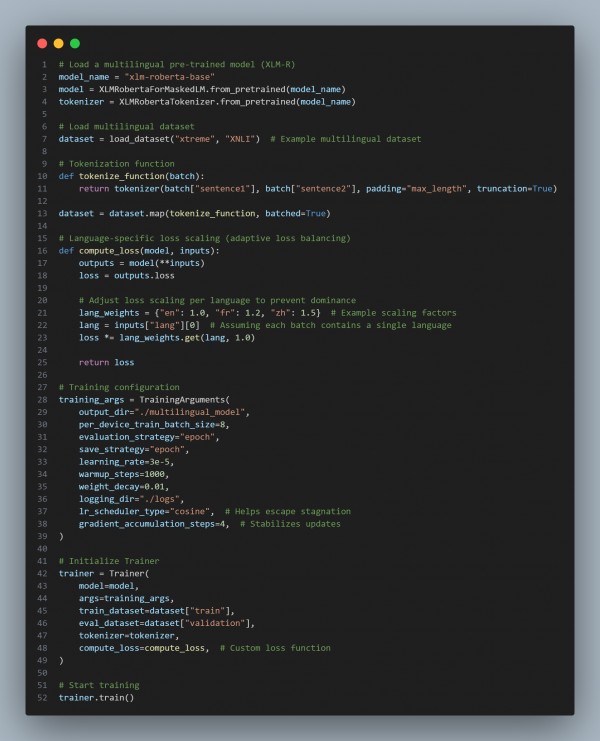Click the red close window dot
This screenshot has width=600, height=741.
click(x=42, y=43)
